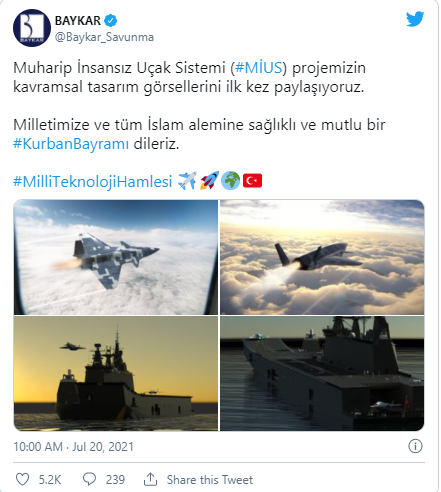Open the camouflage drone image

tap(116, 257)
